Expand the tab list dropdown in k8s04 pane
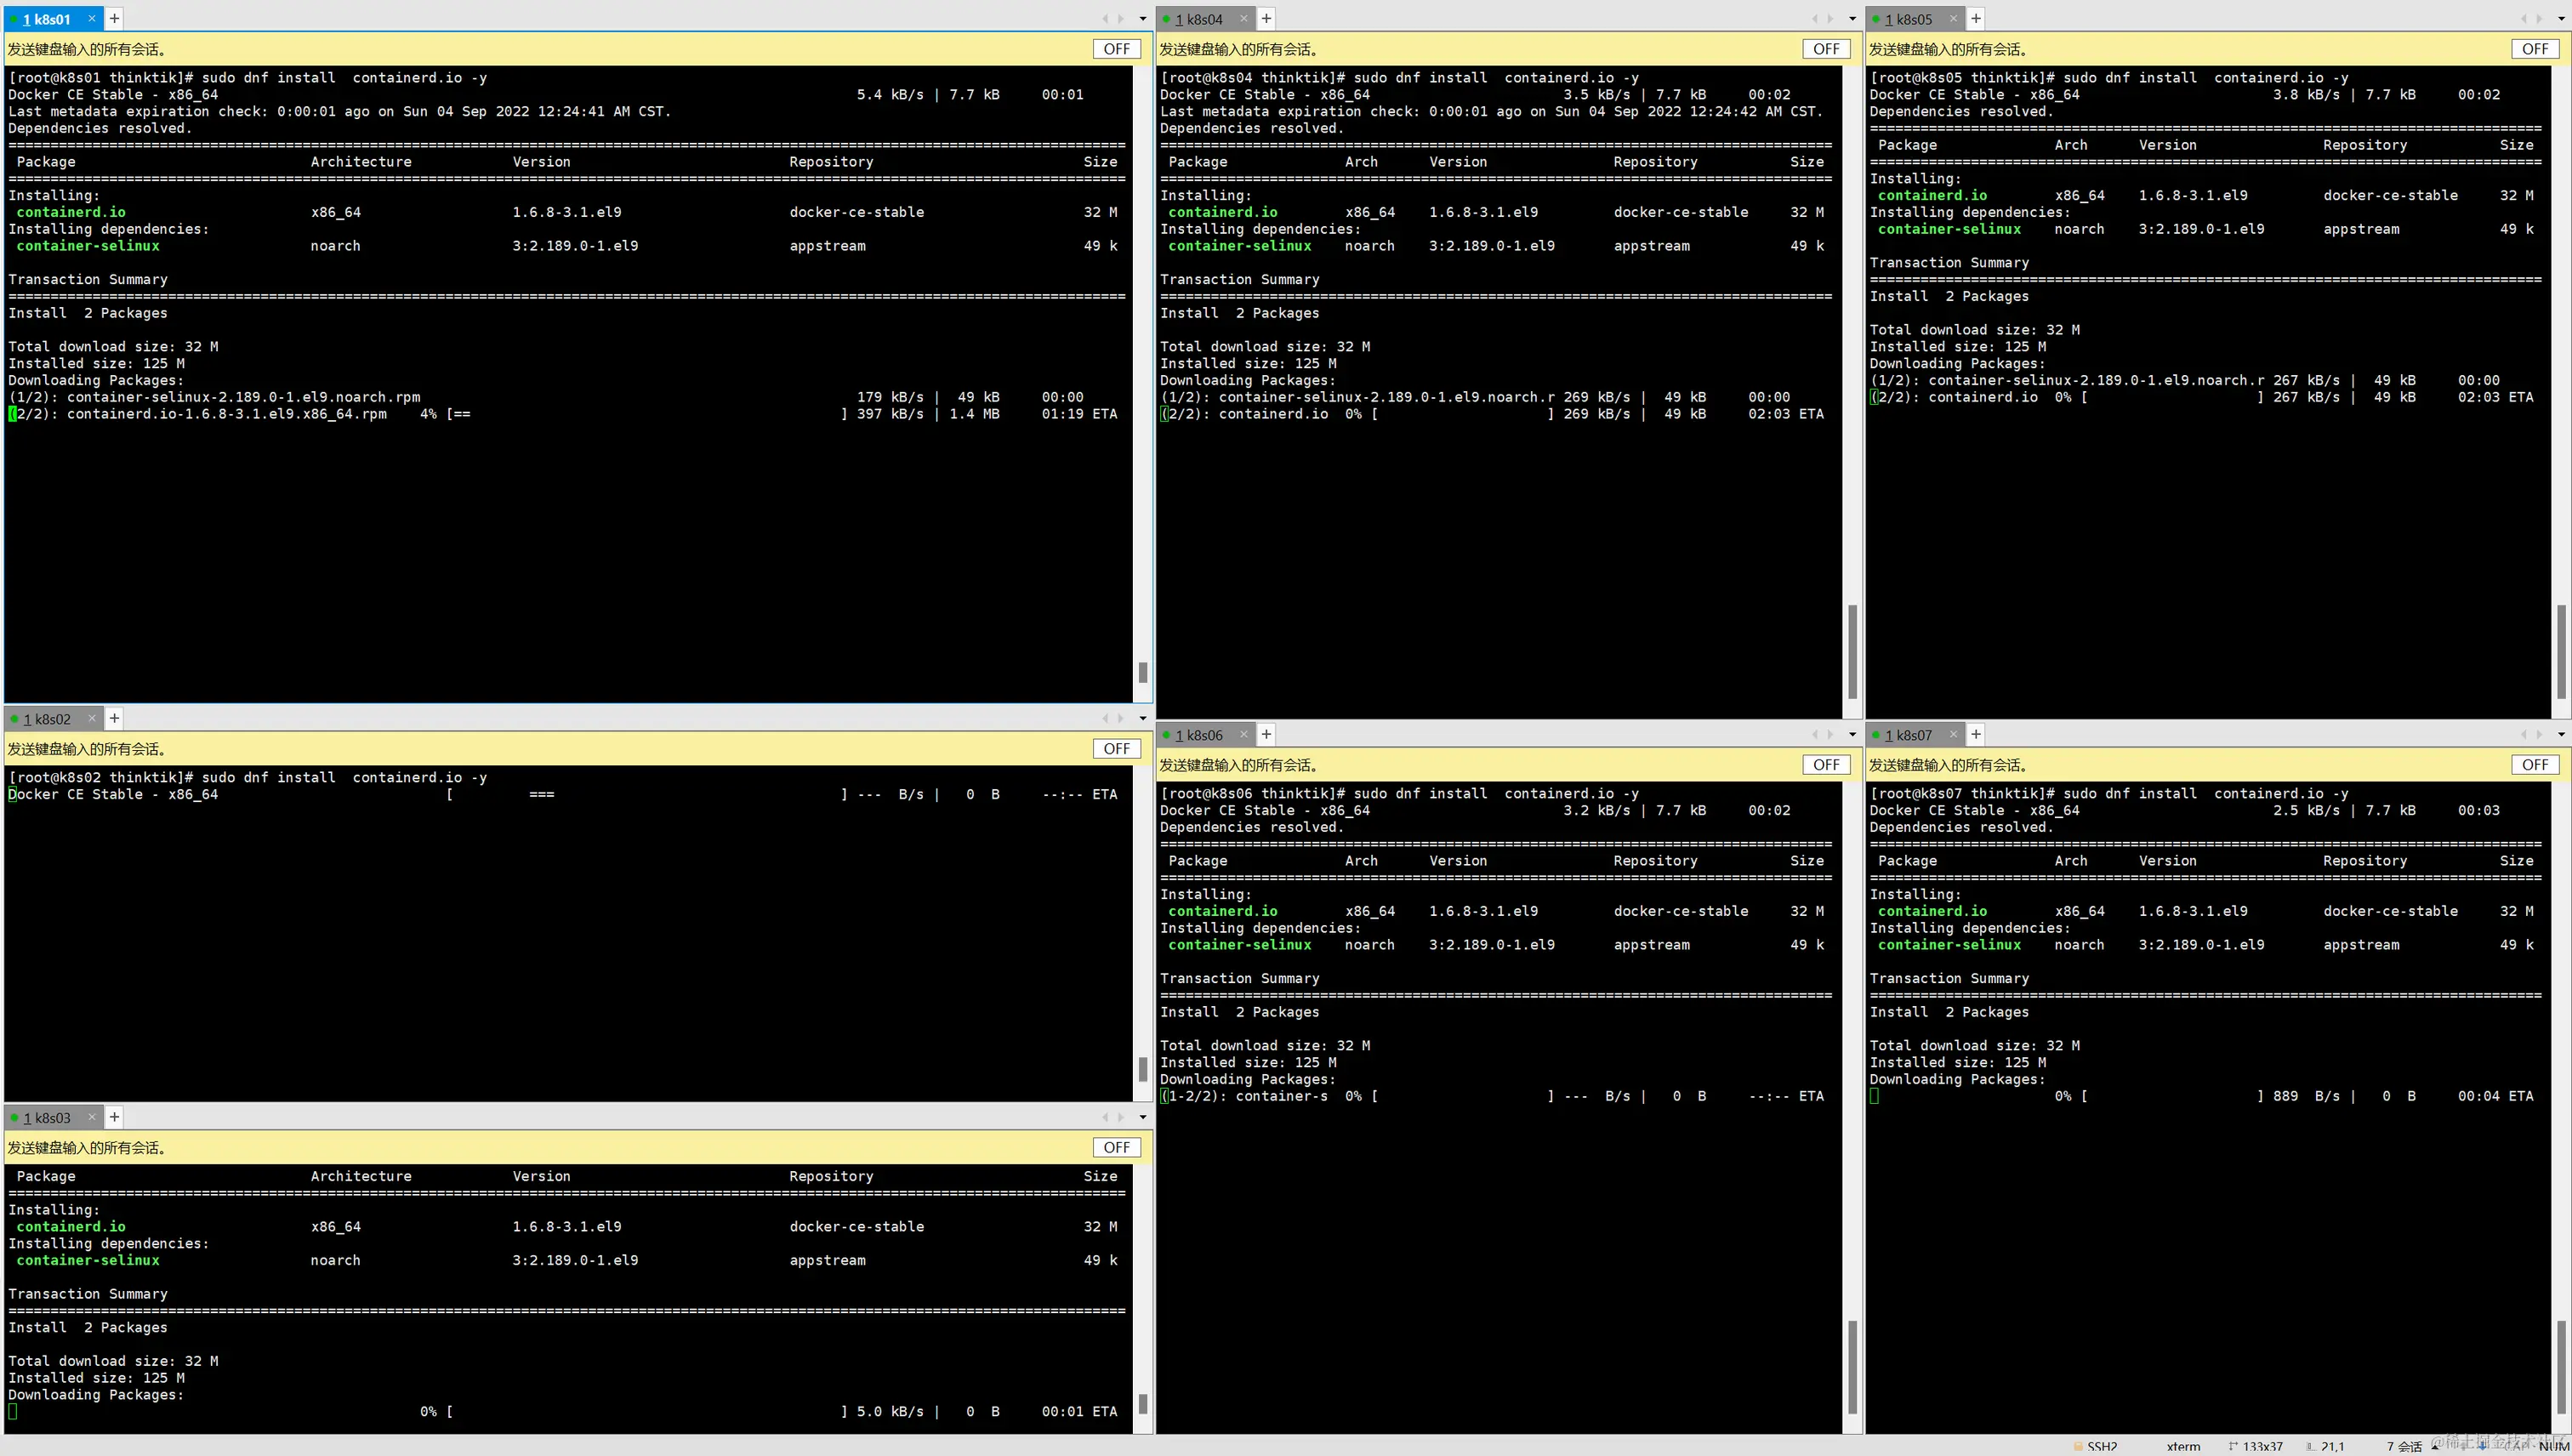 [1852, 19]
